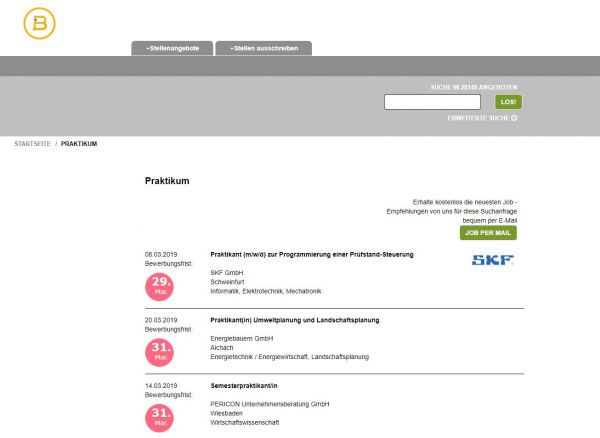Click the Suche in Angeboten label
The image size is (600, 438).
click(x=474, y=88)
